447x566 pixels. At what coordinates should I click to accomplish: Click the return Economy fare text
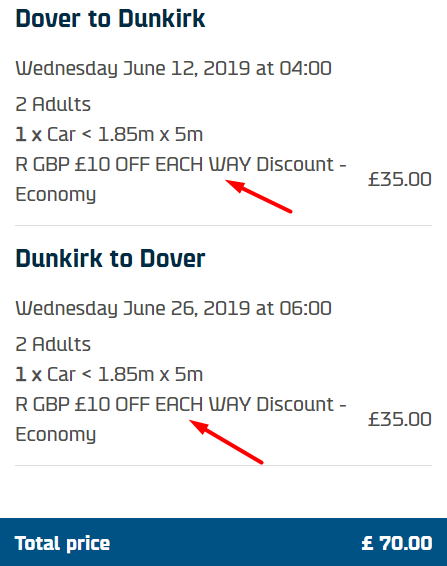click(56, 435)
